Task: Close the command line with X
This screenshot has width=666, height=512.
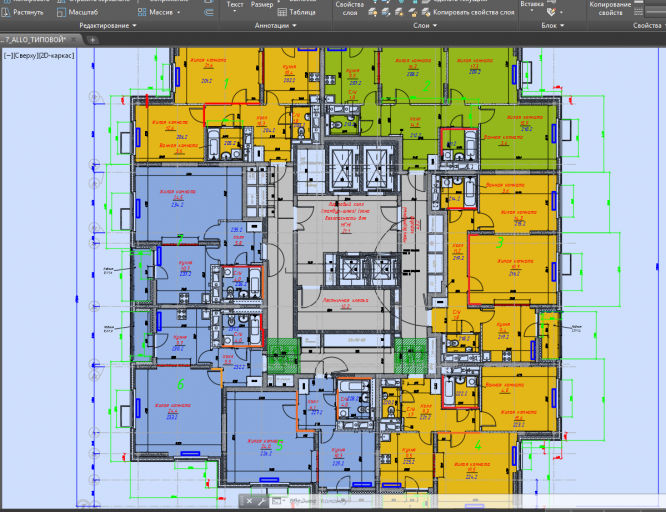Action: tap(249, 501)
